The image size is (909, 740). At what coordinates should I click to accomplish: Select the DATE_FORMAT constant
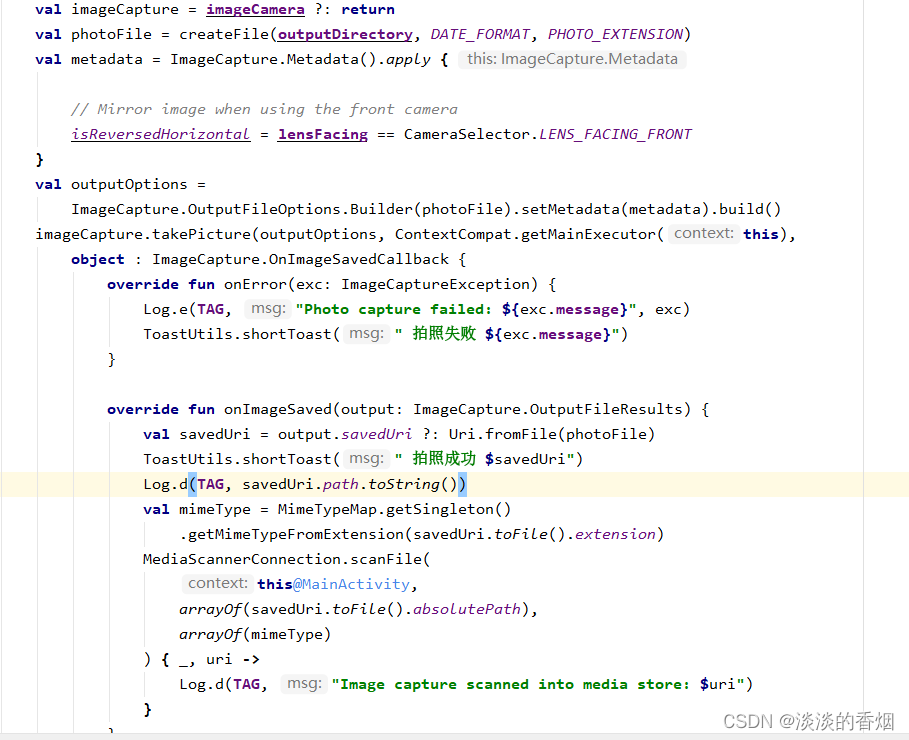point(480,35)
